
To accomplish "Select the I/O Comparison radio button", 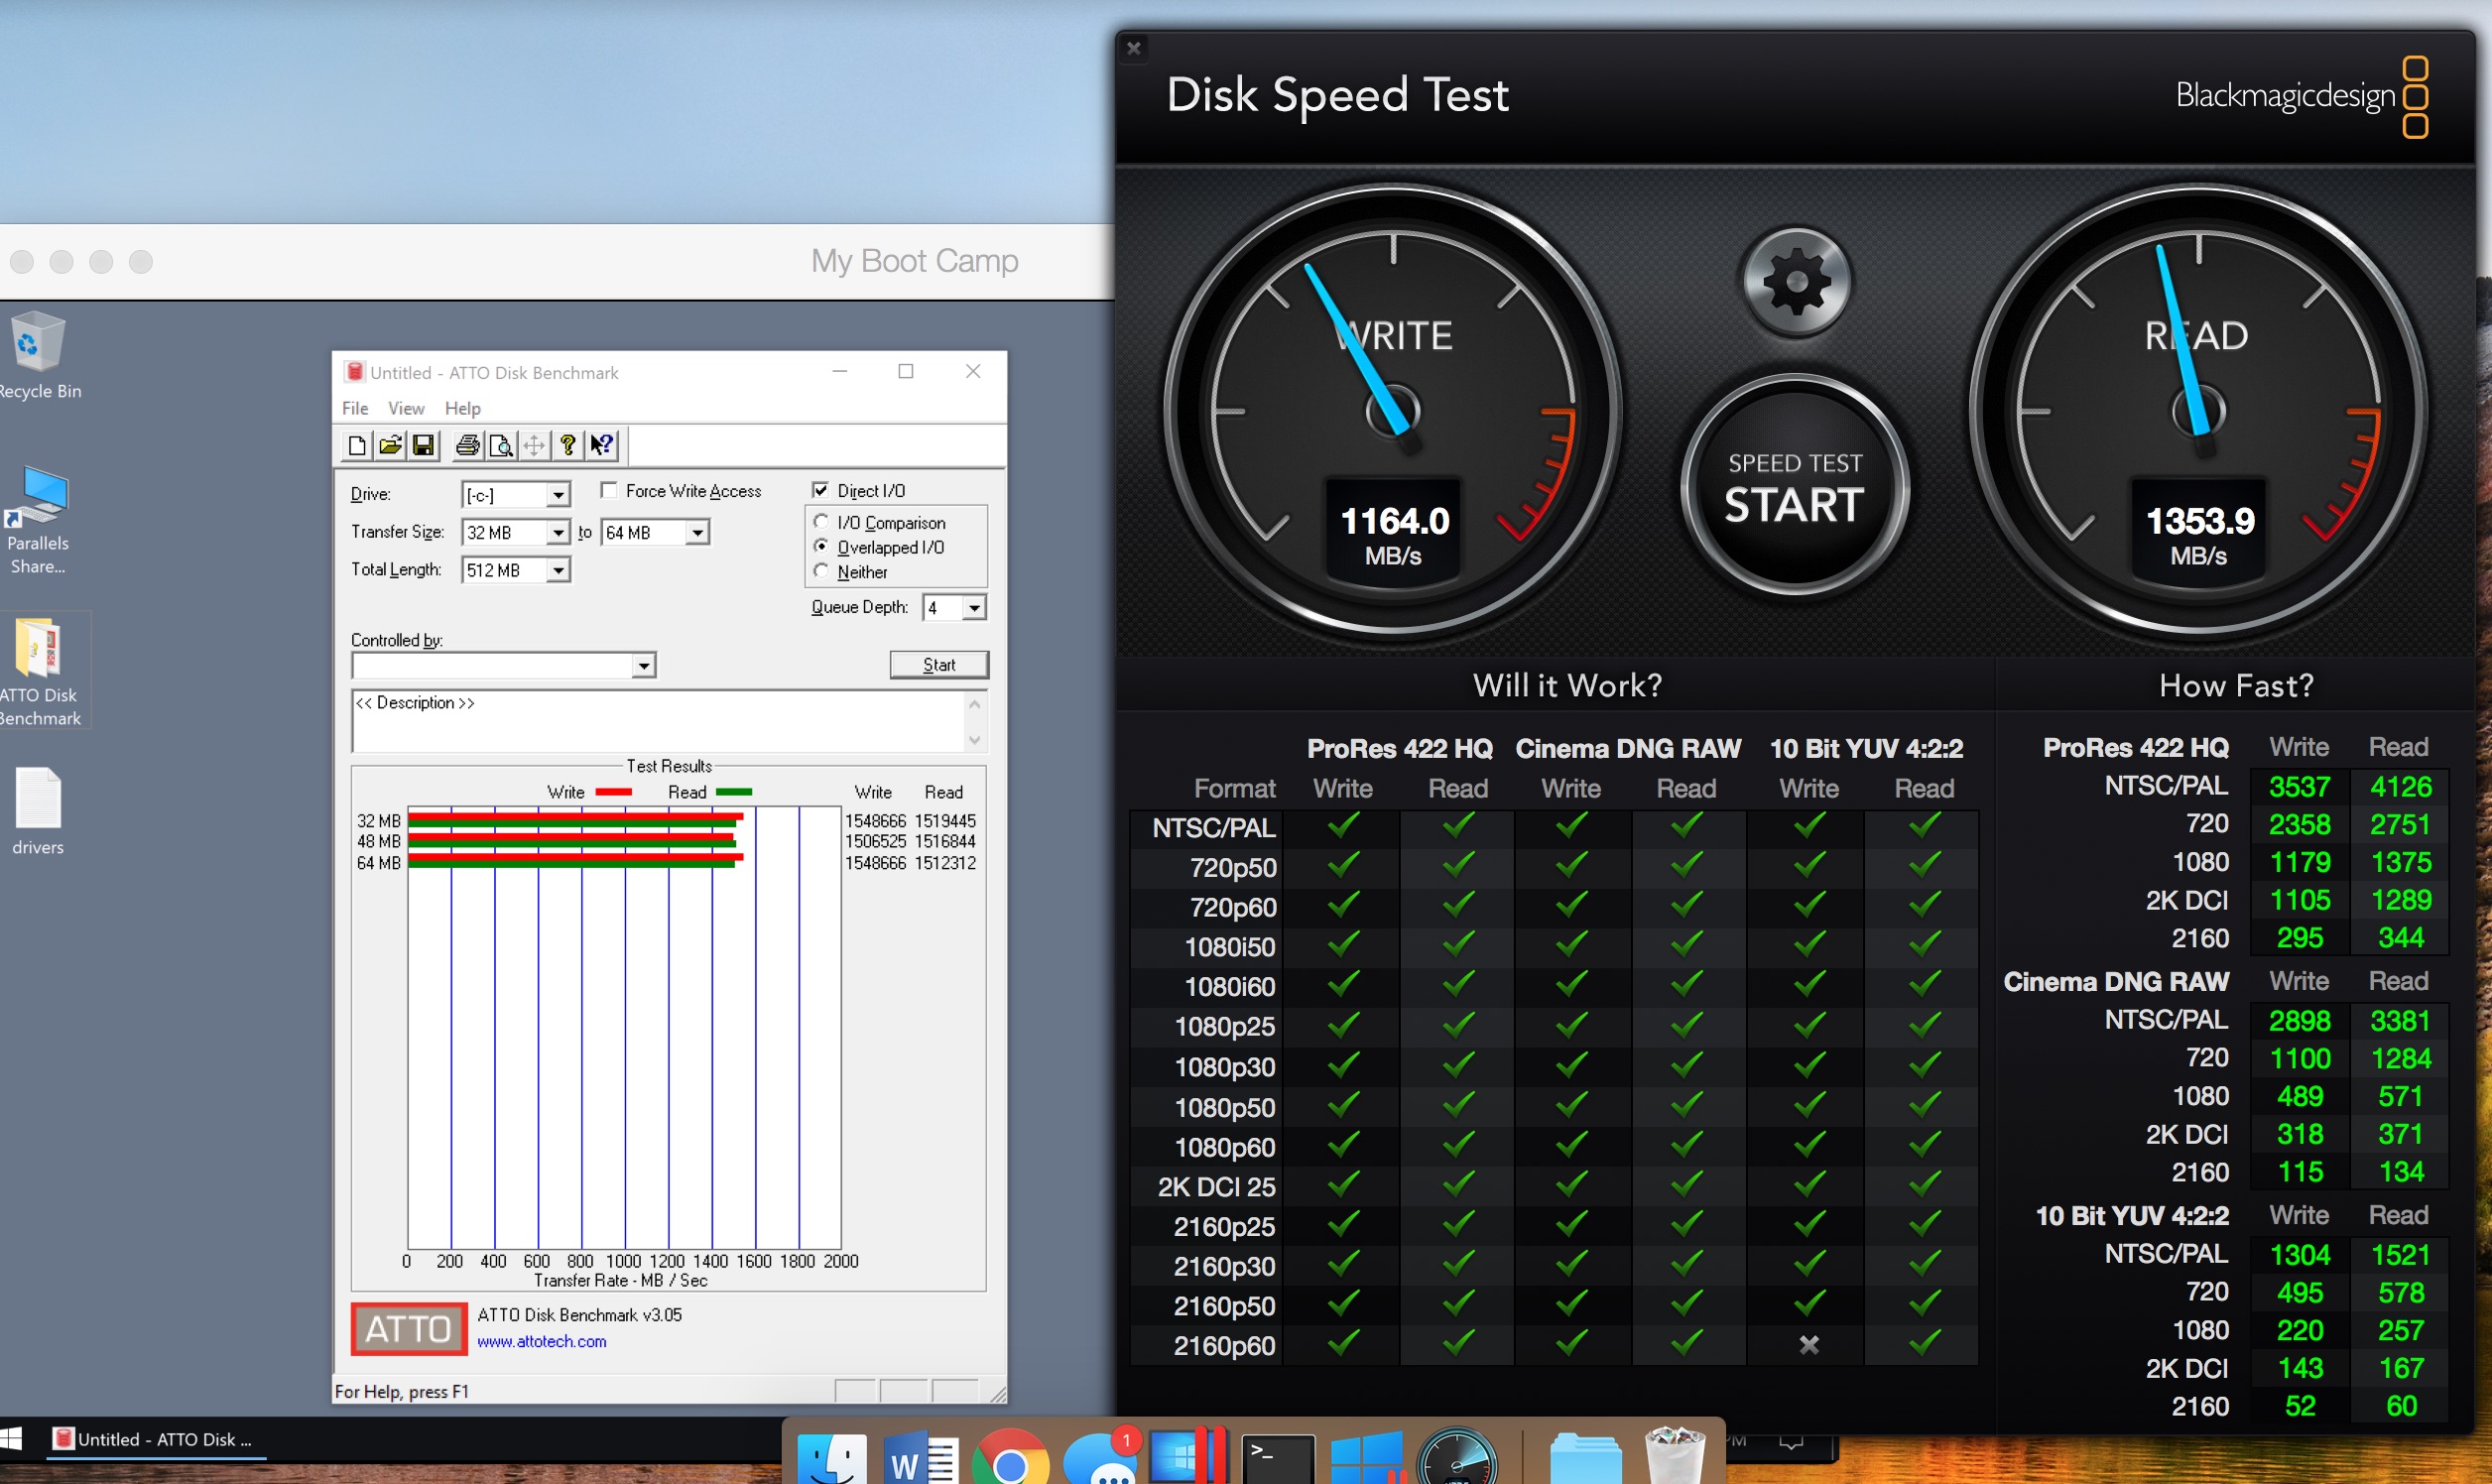I will click(821, 521).
